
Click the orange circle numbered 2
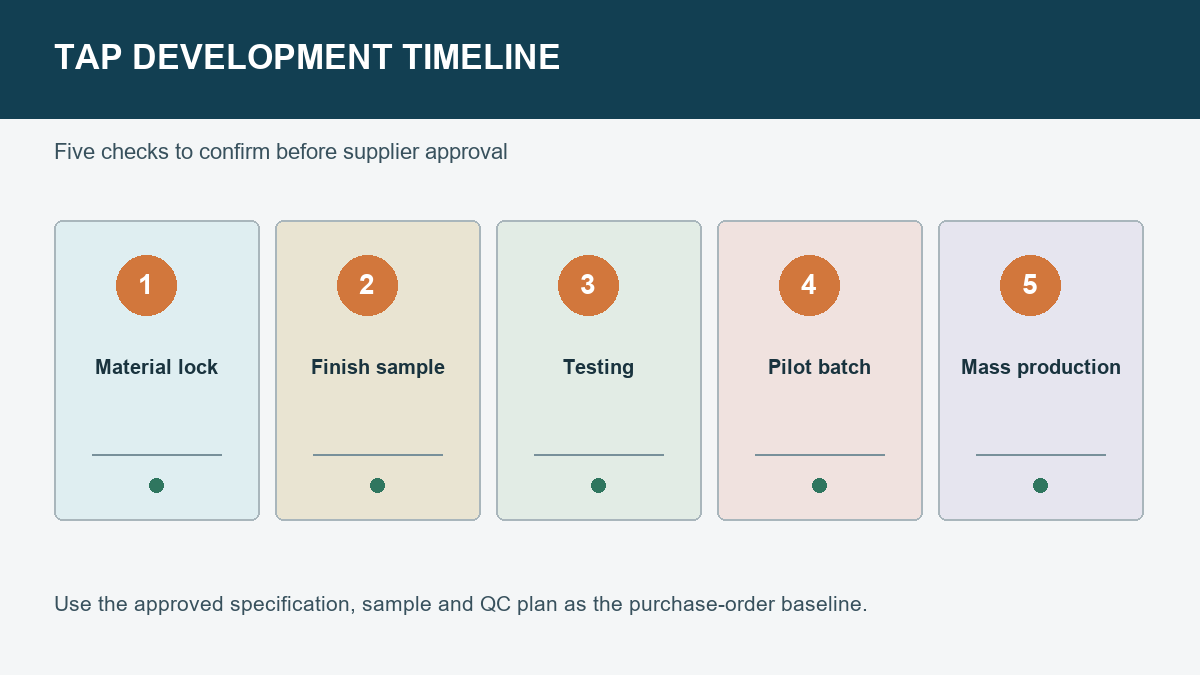pyautogui.click(x=367, y=285)
